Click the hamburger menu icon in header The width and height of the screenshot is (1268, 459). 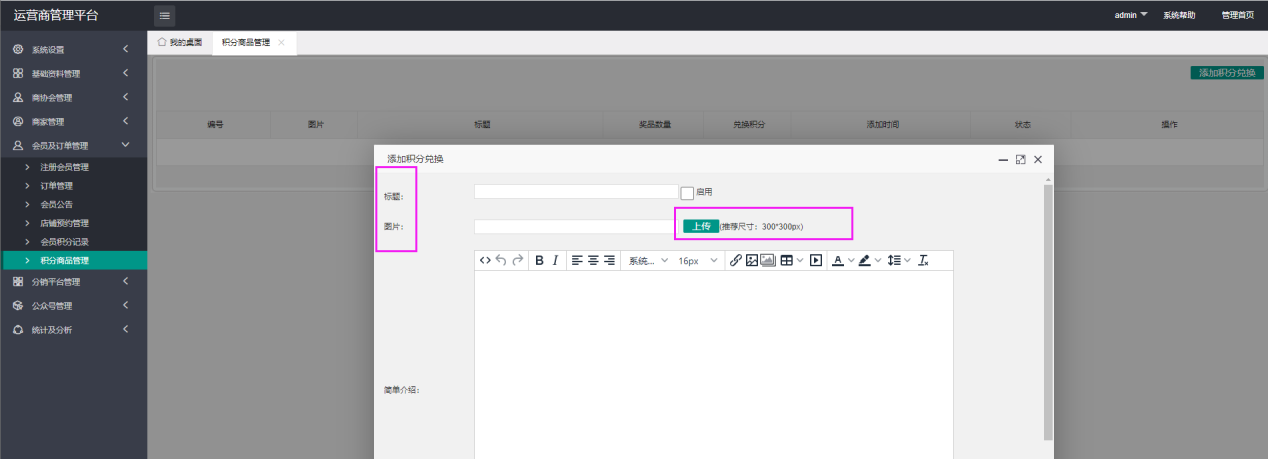pos(165,15)
